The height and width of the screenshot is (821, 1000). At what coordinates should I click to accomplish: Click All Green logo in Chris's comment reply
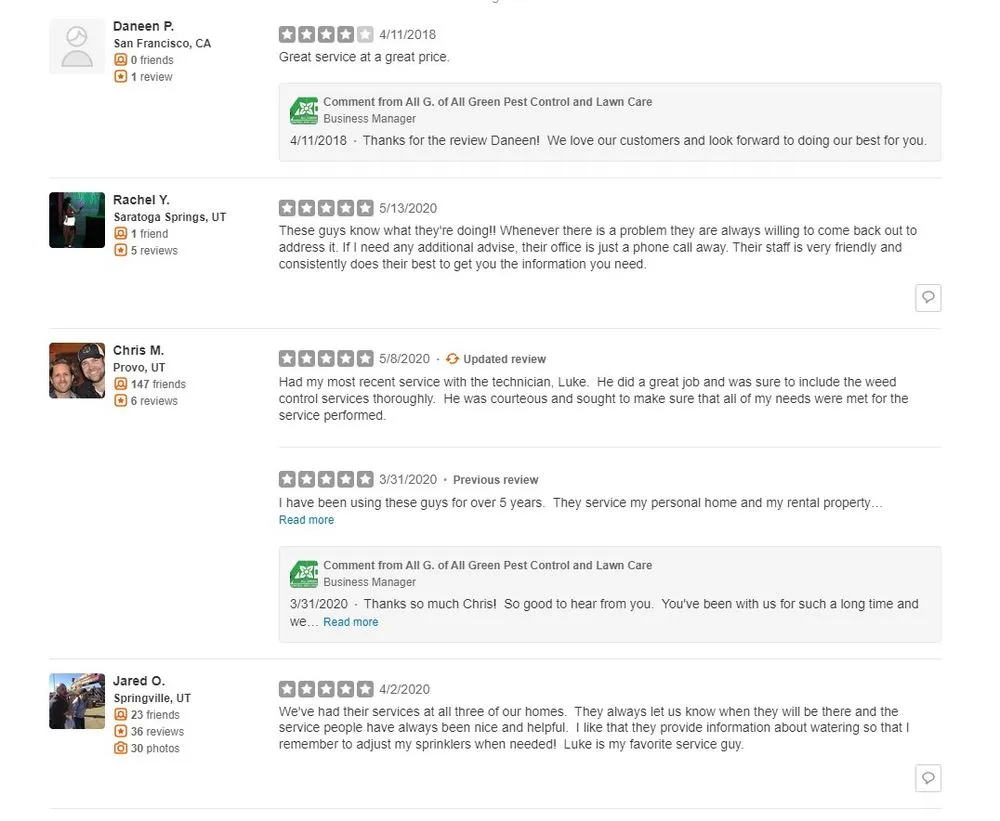coord(304,573)
